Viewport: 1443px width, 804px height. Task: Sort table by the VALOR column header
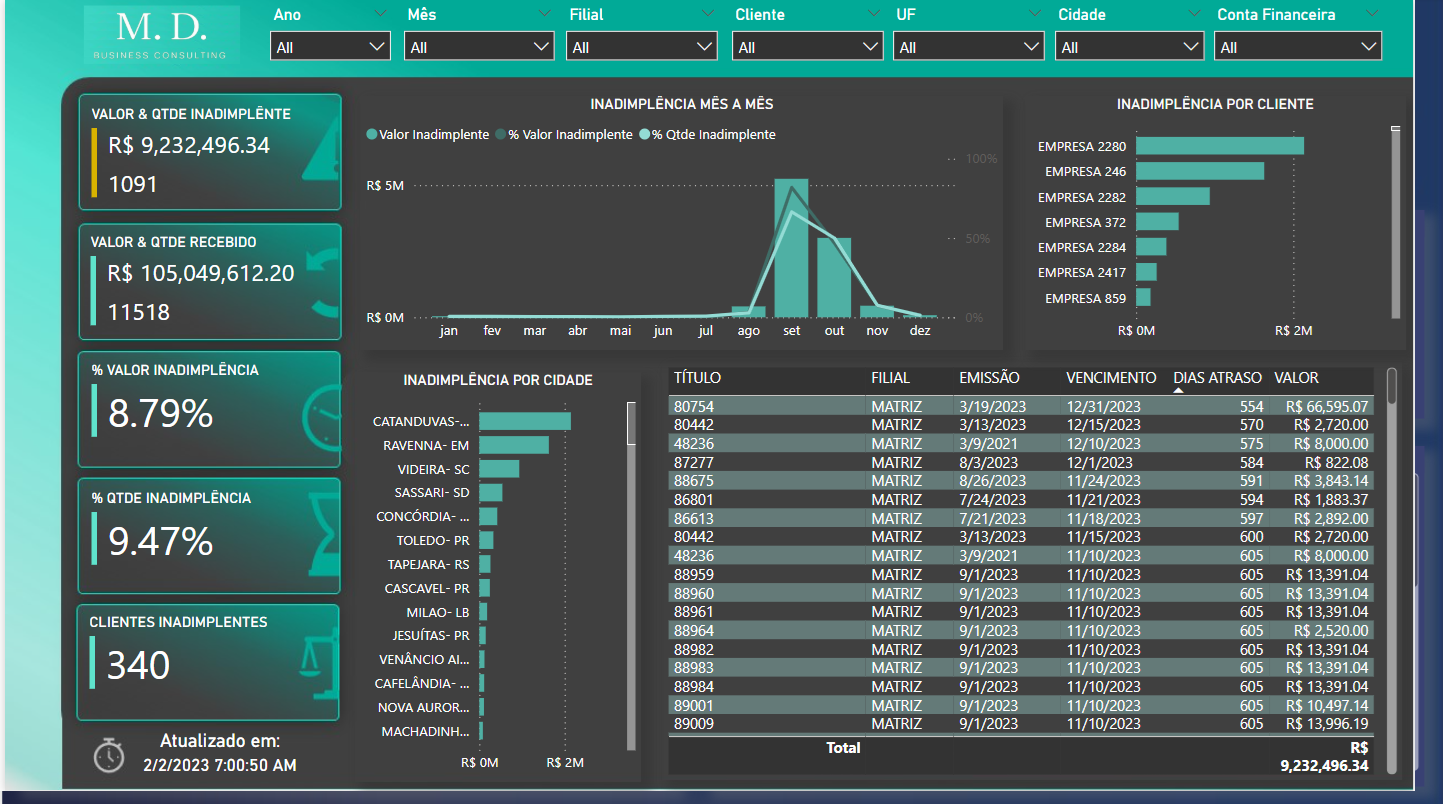click(1296, 378)
